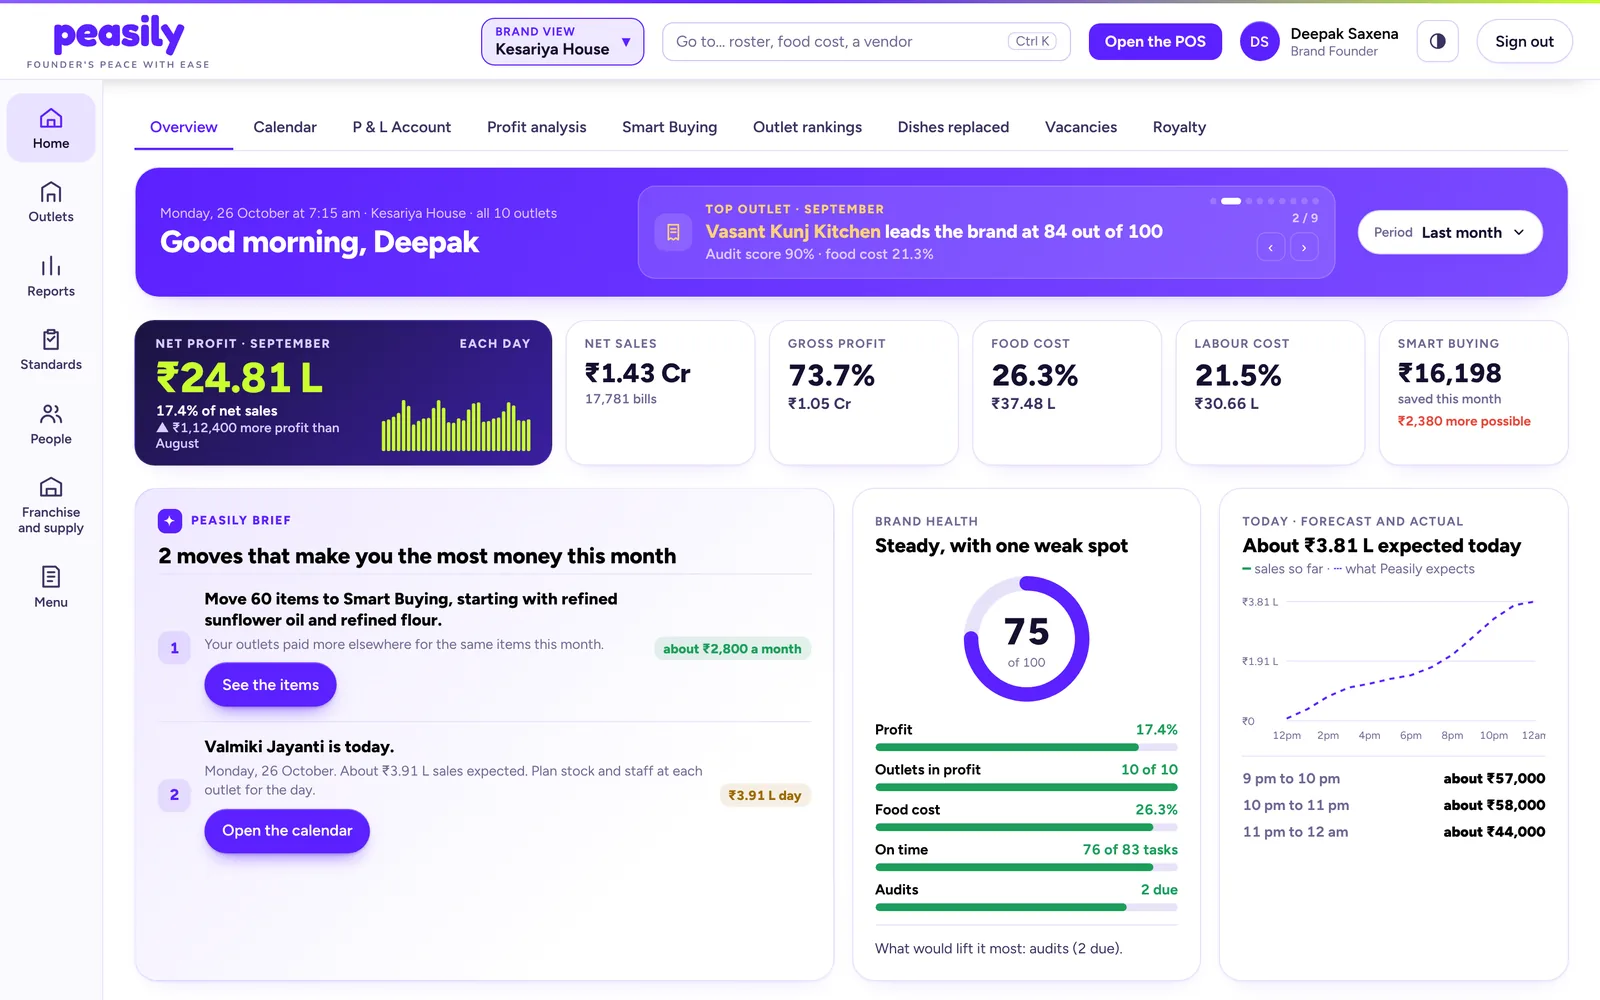Image resolution: width=1600 pixels, height=1000 pixels.
Task: Click the active banner pagination dot
Action: tap(1231, 201)
